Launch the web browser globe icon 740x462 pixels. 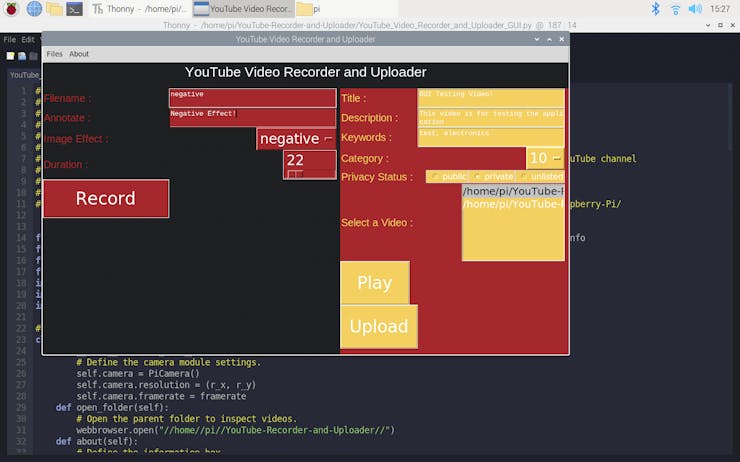click(x=34, y=8)
